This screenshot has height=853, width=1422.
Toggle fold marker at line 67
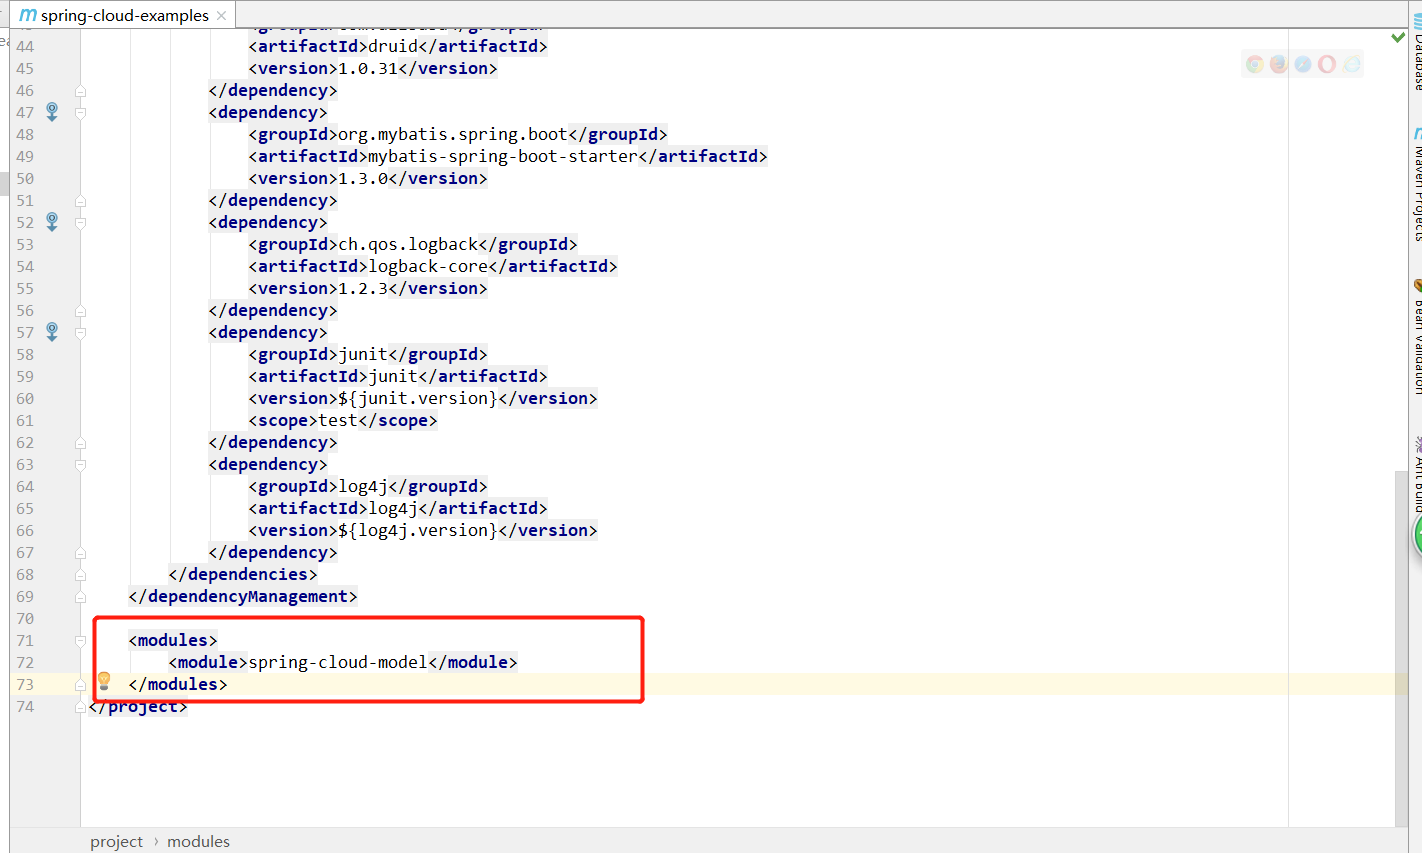pos(80,553)
